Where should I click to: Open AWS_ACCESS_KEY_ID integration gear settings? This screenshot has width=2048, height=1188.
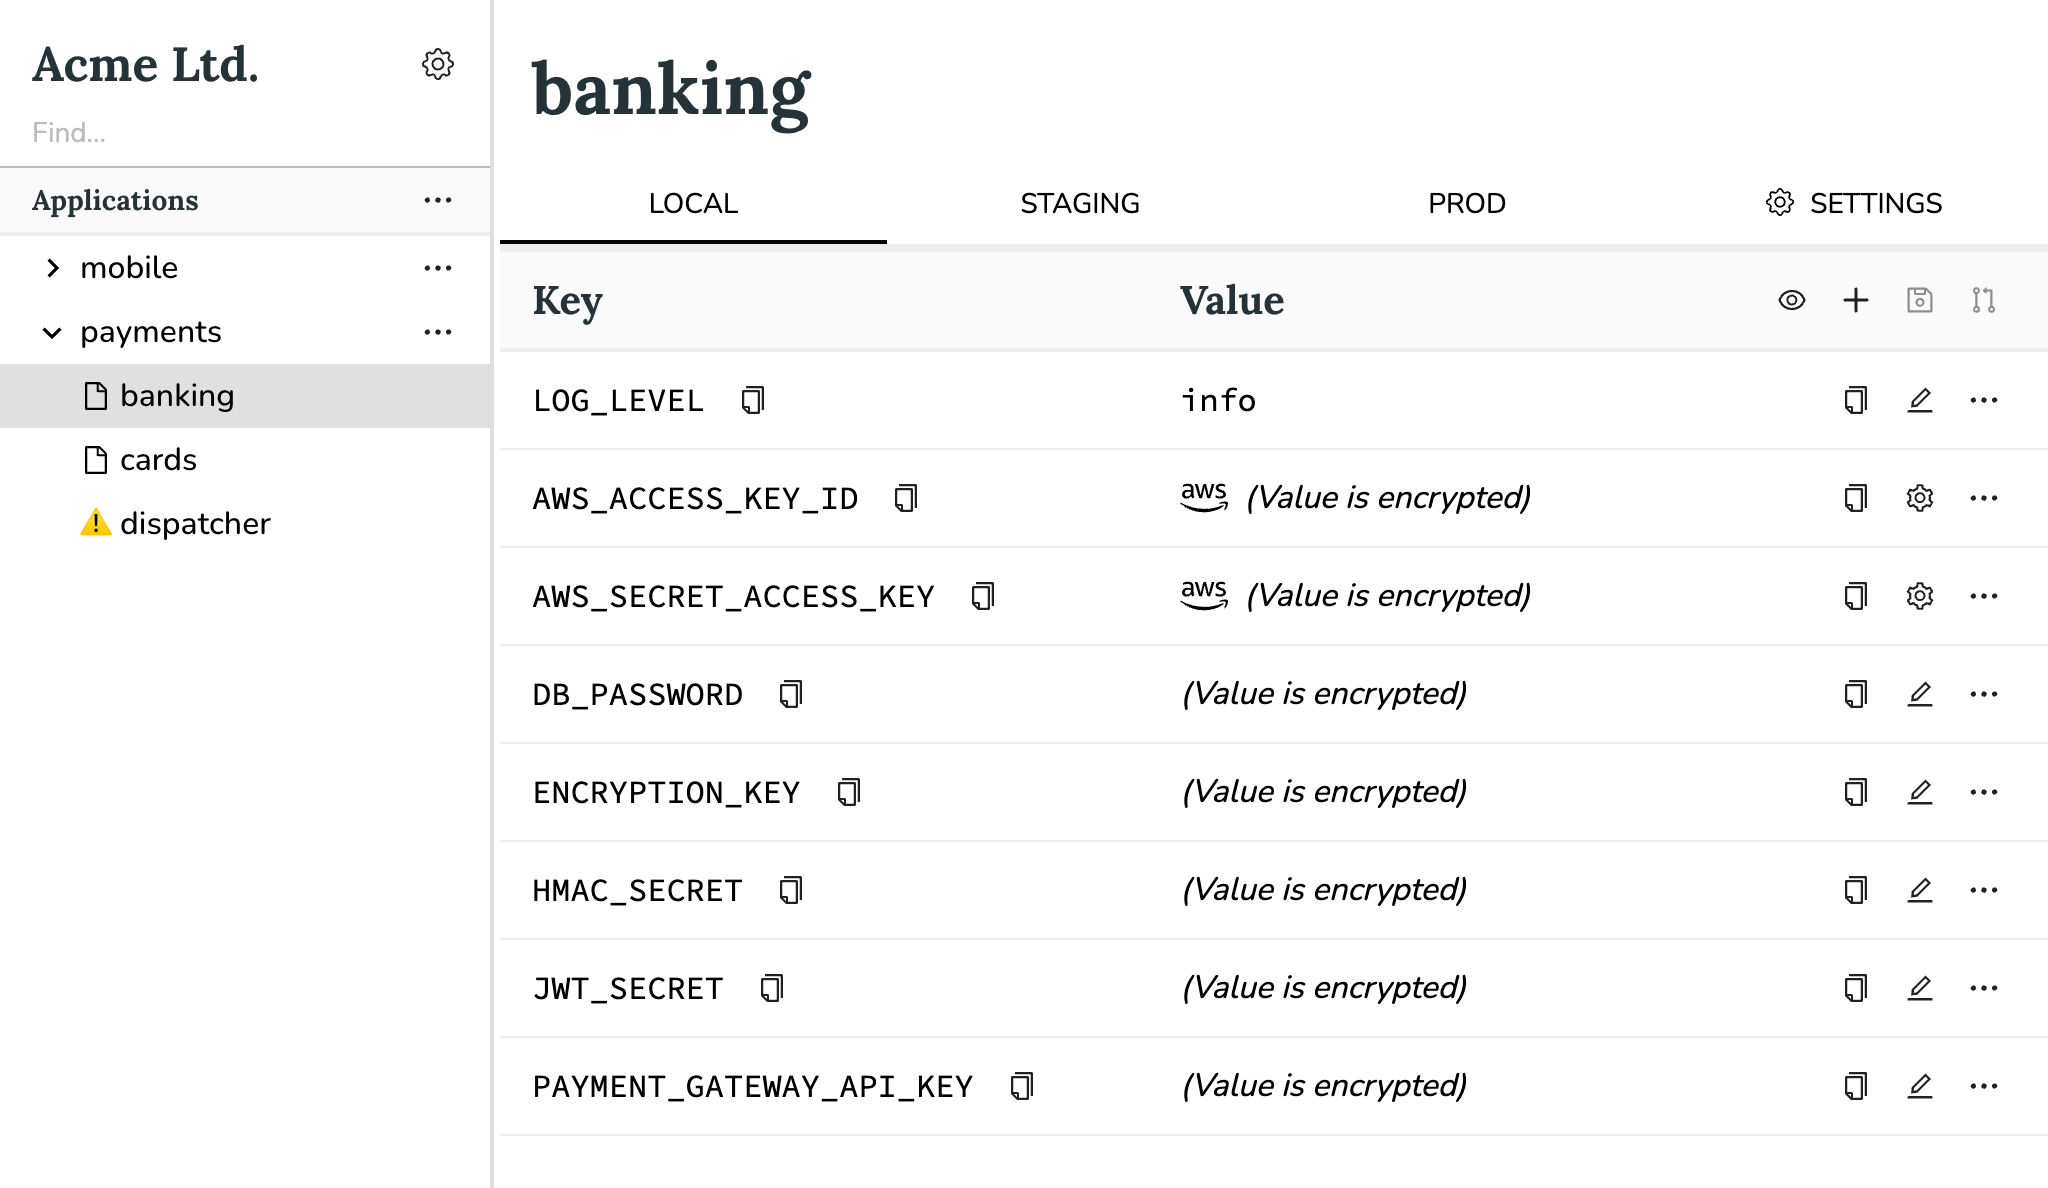[x=1919, y=498]
